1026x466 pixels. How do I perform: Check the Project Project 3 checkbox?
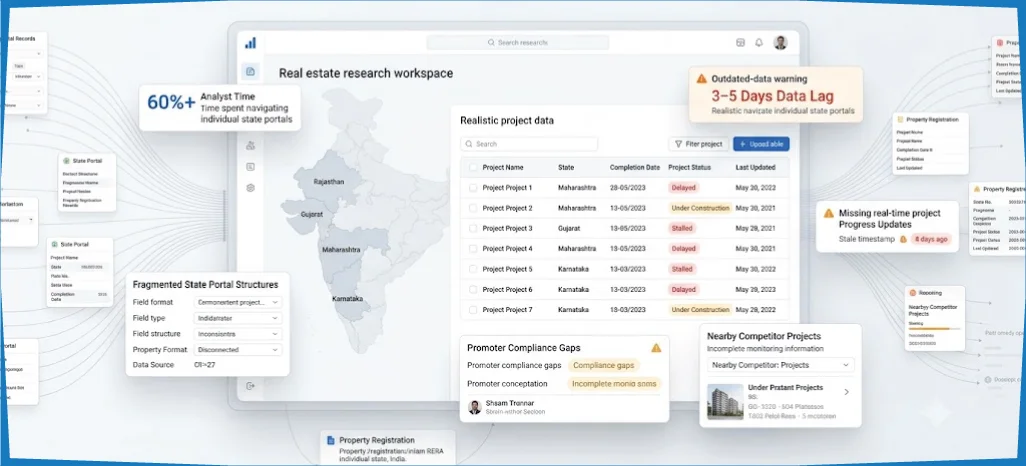pyautogui.click(x=472, y=228)
